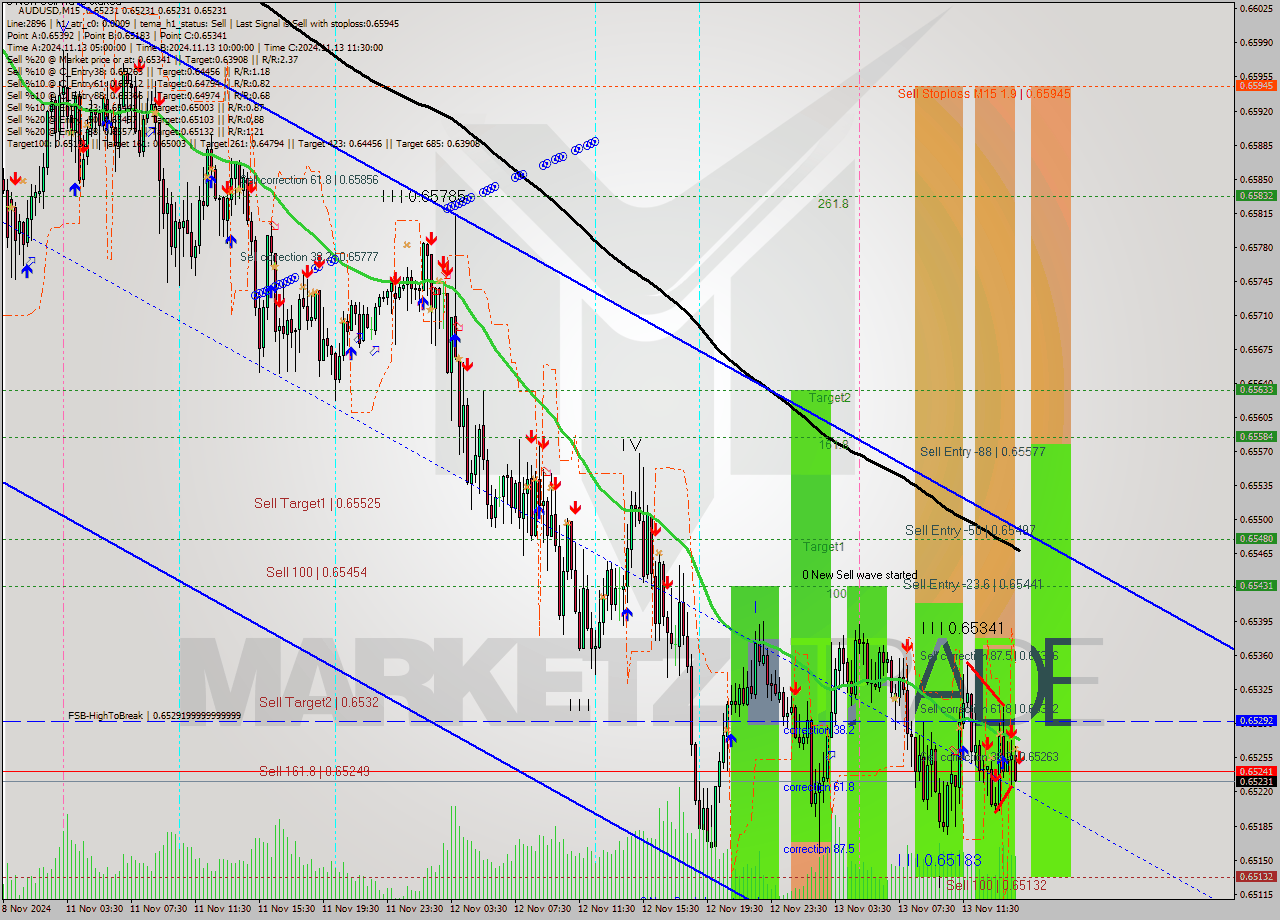1280x920 pixels.
Task: Click the 'Sell Entry -88 | 0.65577' label
Action: coord(983,452)
